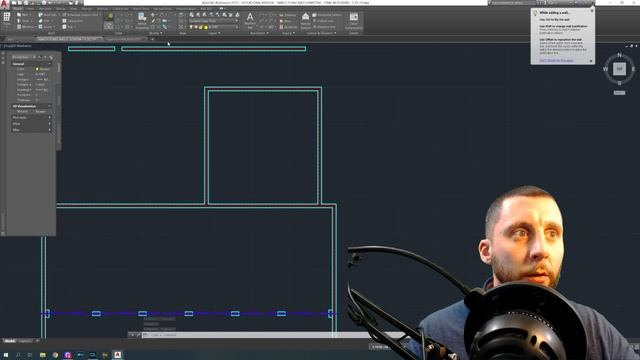Viewport: 640px width, 360px height.
Task: Toggle the layer lock icon in the Layers panel
Action: [201, 27]
